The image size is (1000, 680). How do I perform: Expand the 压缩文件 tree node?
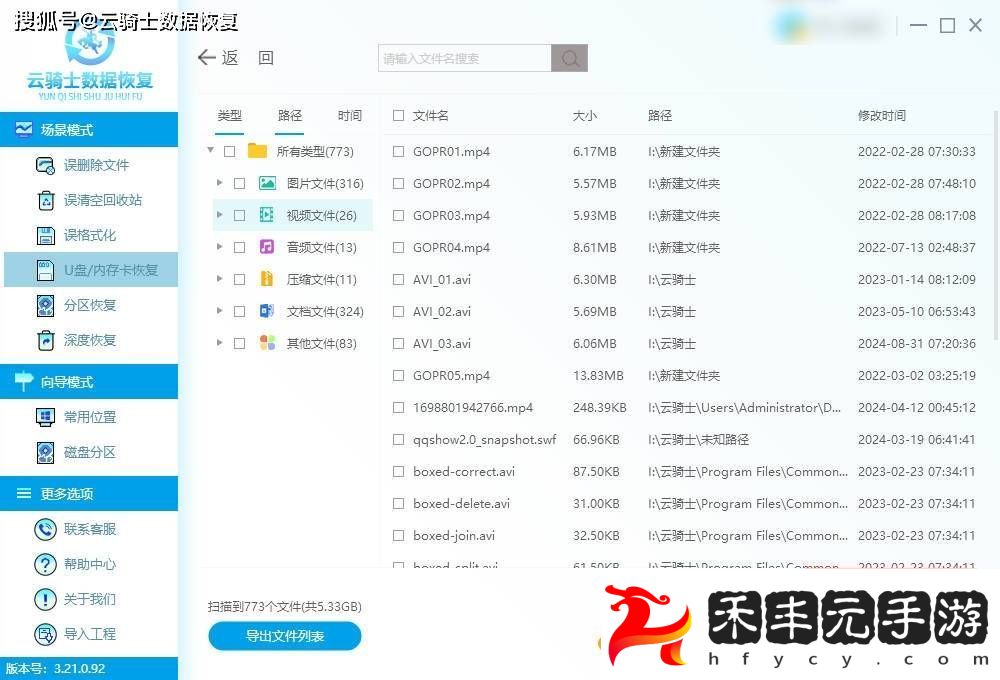[x=219, y=279]
